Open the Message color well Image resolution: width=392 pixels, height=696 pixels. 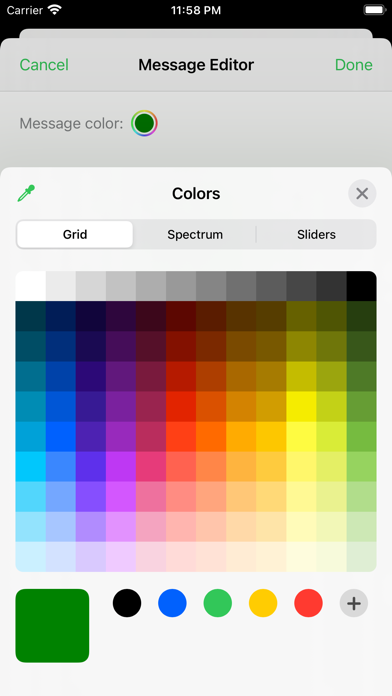pyautogui.click(x=144, y=123)
